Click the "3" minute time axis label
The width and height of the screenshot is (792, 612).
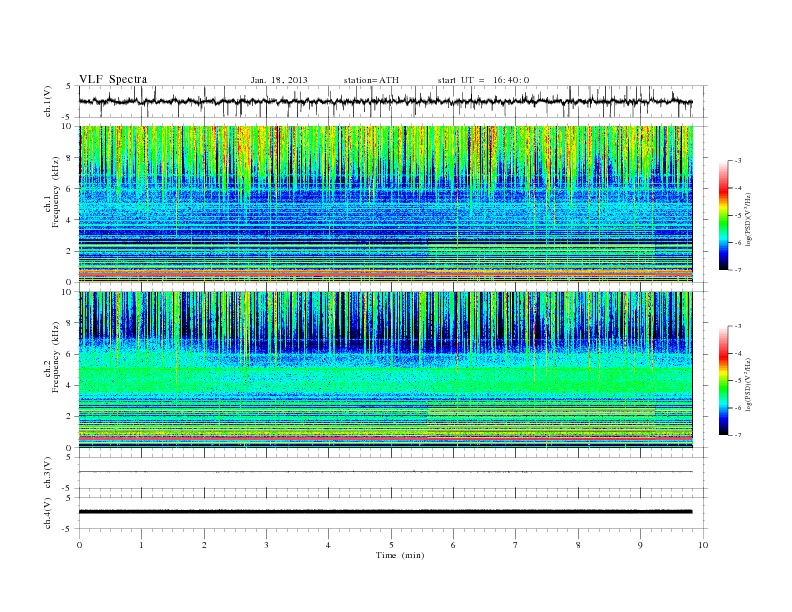pos(266,545)
